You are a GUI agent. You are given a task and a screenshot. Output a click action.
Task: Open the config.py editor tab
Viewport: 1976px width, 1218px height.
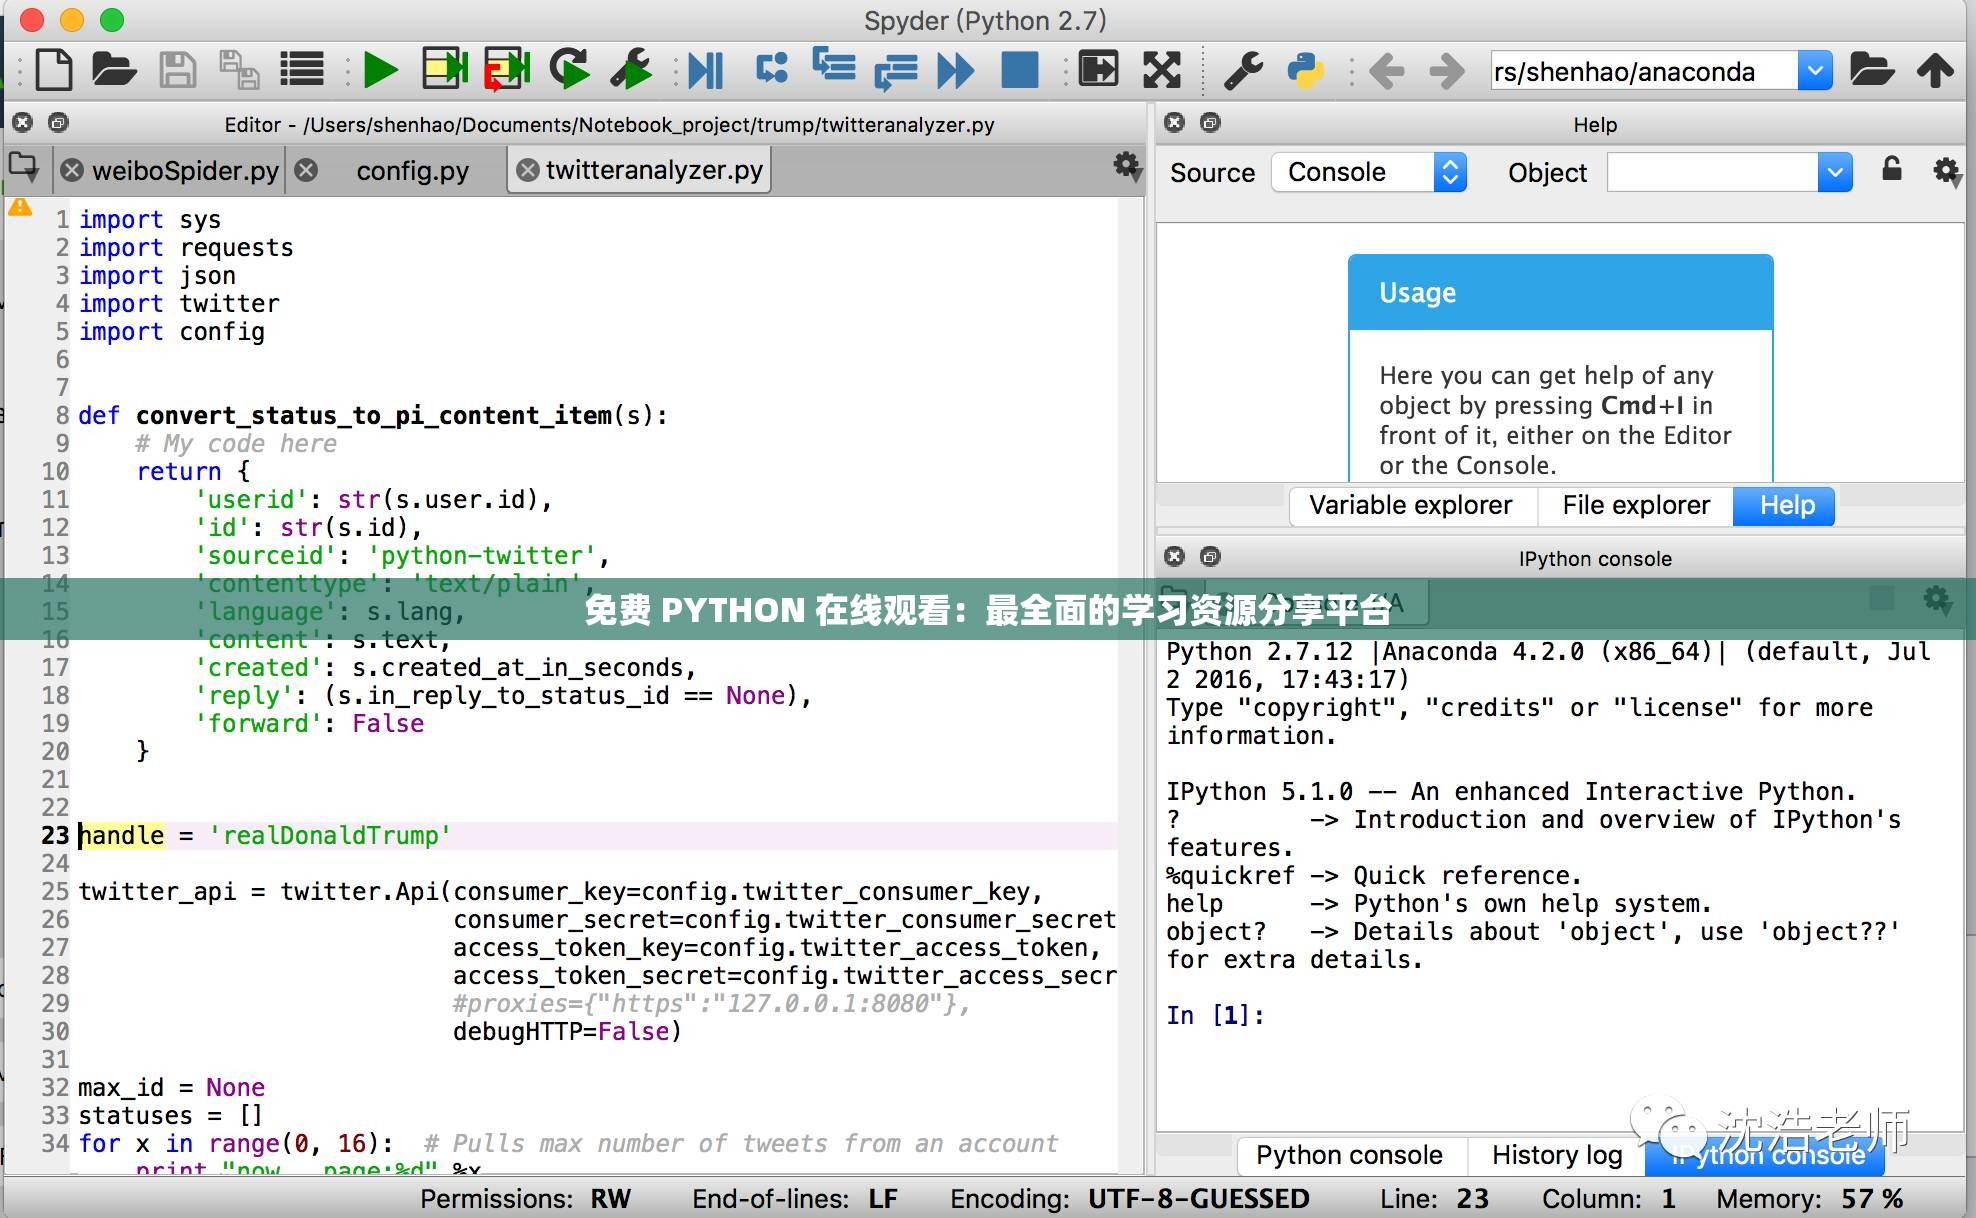410,170
